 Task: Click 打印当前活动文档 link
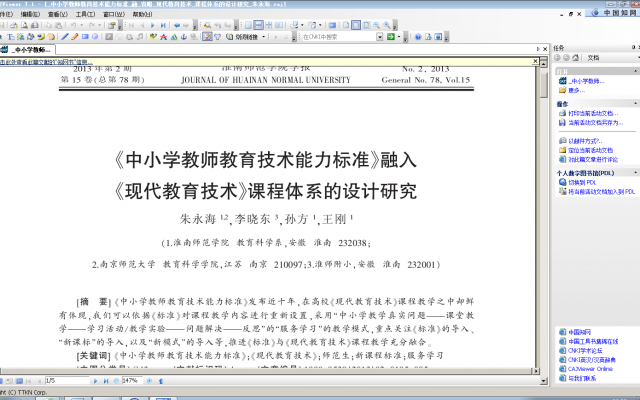(593, 113)
